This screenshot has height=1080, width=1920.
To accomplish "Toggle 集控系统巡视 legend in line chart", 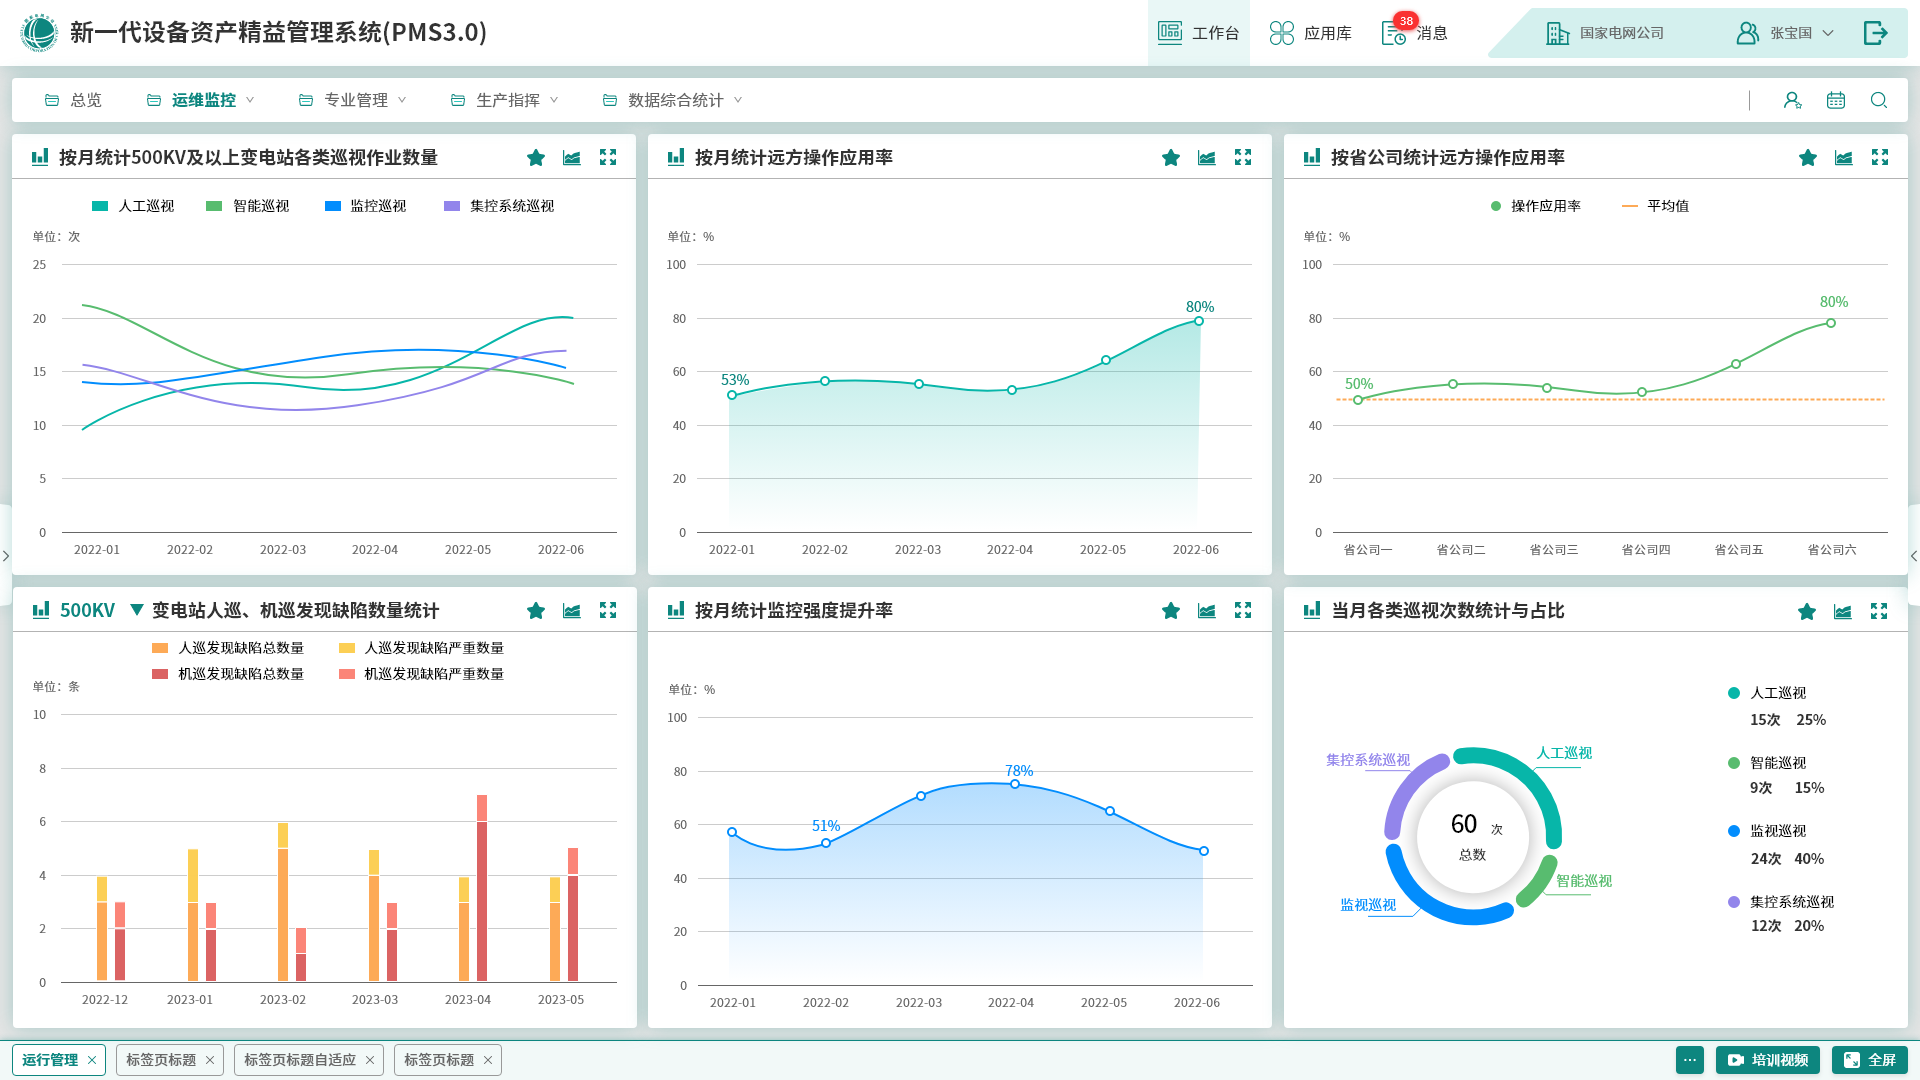I will (x=499, y=206).
